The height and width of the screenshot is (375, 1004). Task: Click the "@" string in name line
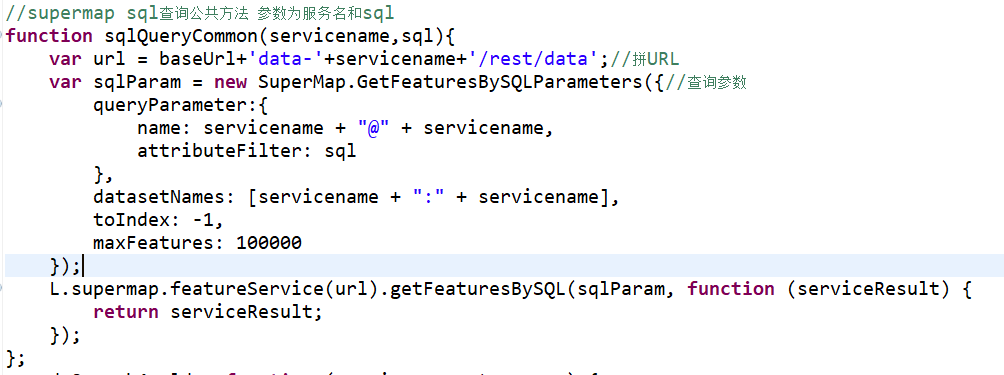coord(374,128)
